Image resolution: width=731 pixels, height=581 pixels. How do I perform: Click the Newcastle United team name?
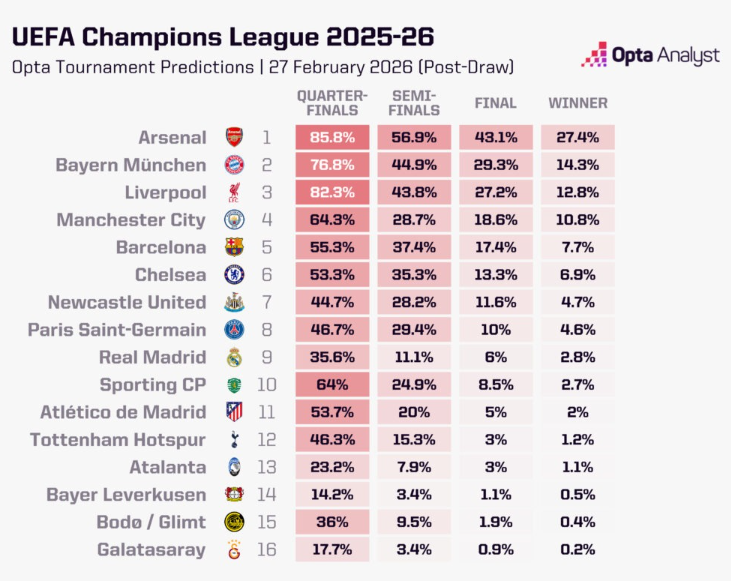coord(127,302)
